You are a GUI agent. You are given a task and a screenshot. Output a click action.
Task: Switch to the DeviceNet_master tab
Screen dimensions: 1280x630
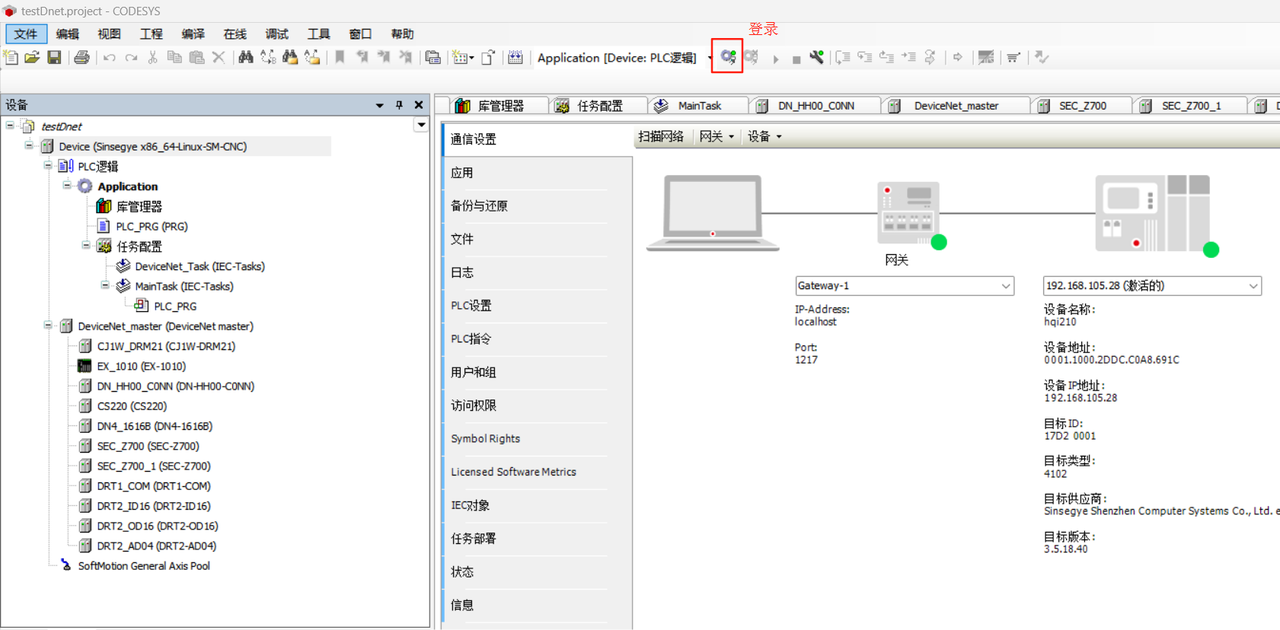tap(955, 106)
